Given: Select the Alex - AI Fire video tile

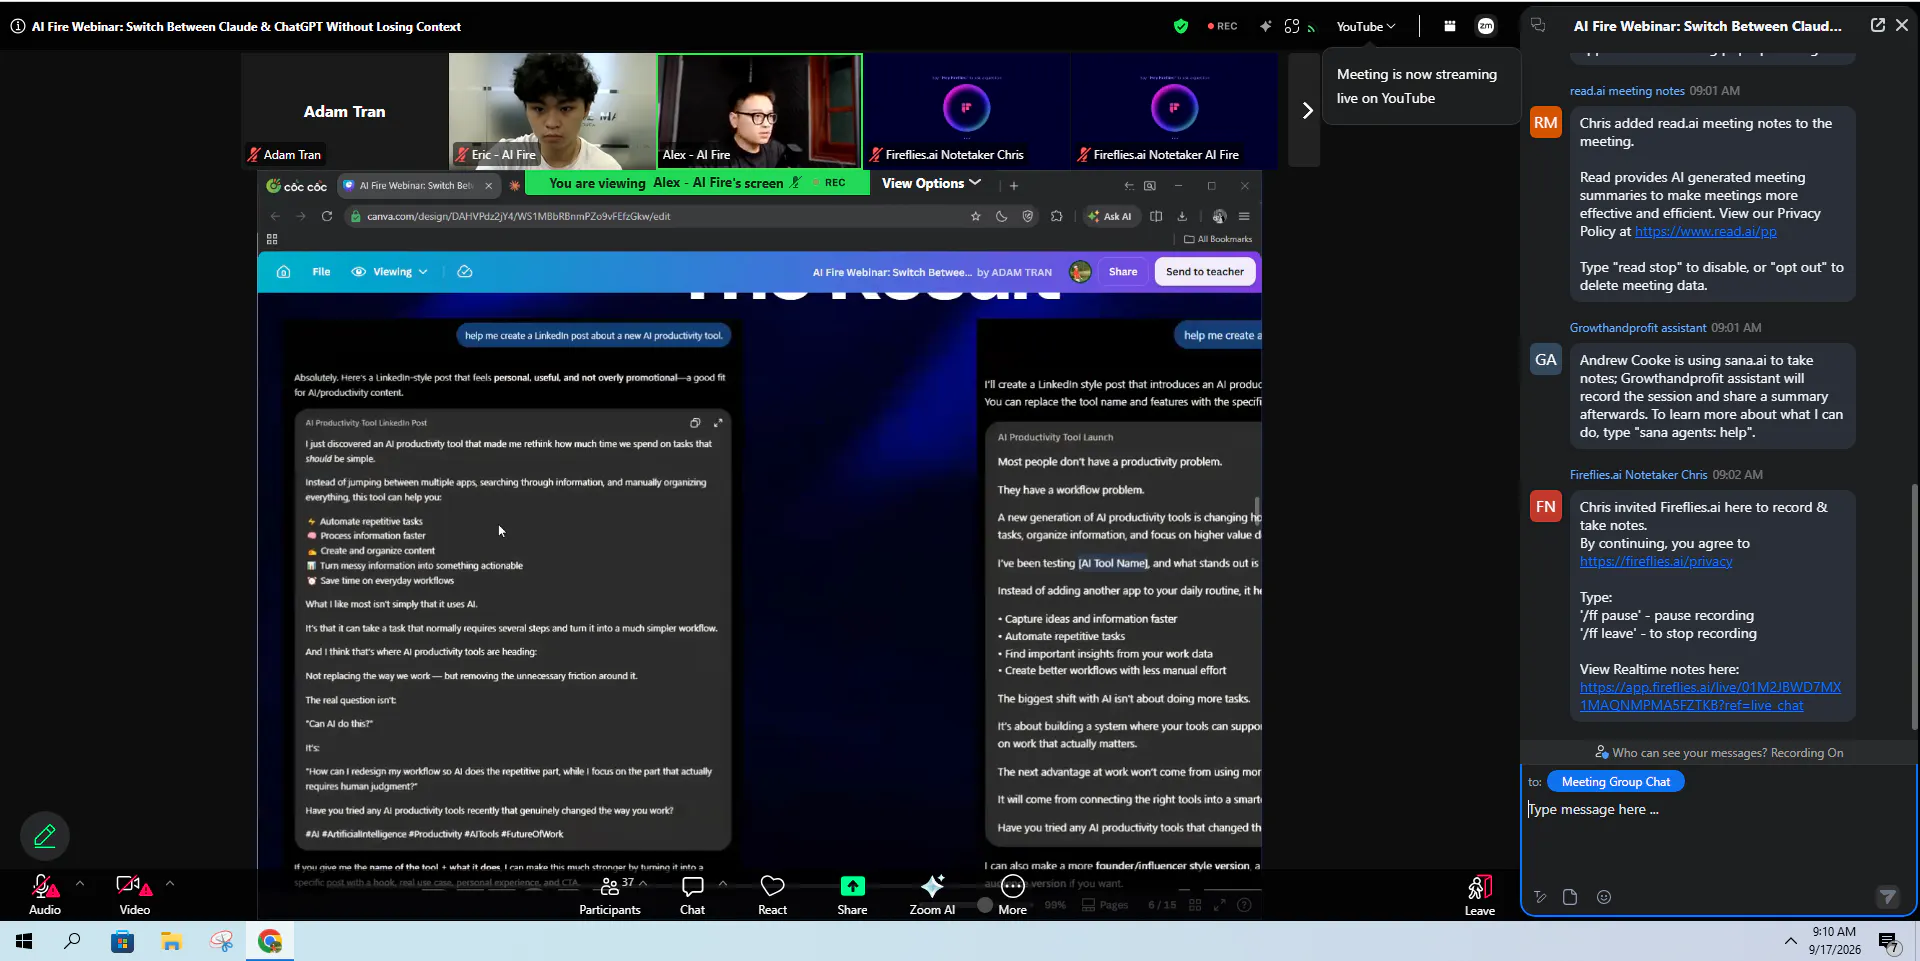Looking at the screenshot, I should click(x=760, y=110).
